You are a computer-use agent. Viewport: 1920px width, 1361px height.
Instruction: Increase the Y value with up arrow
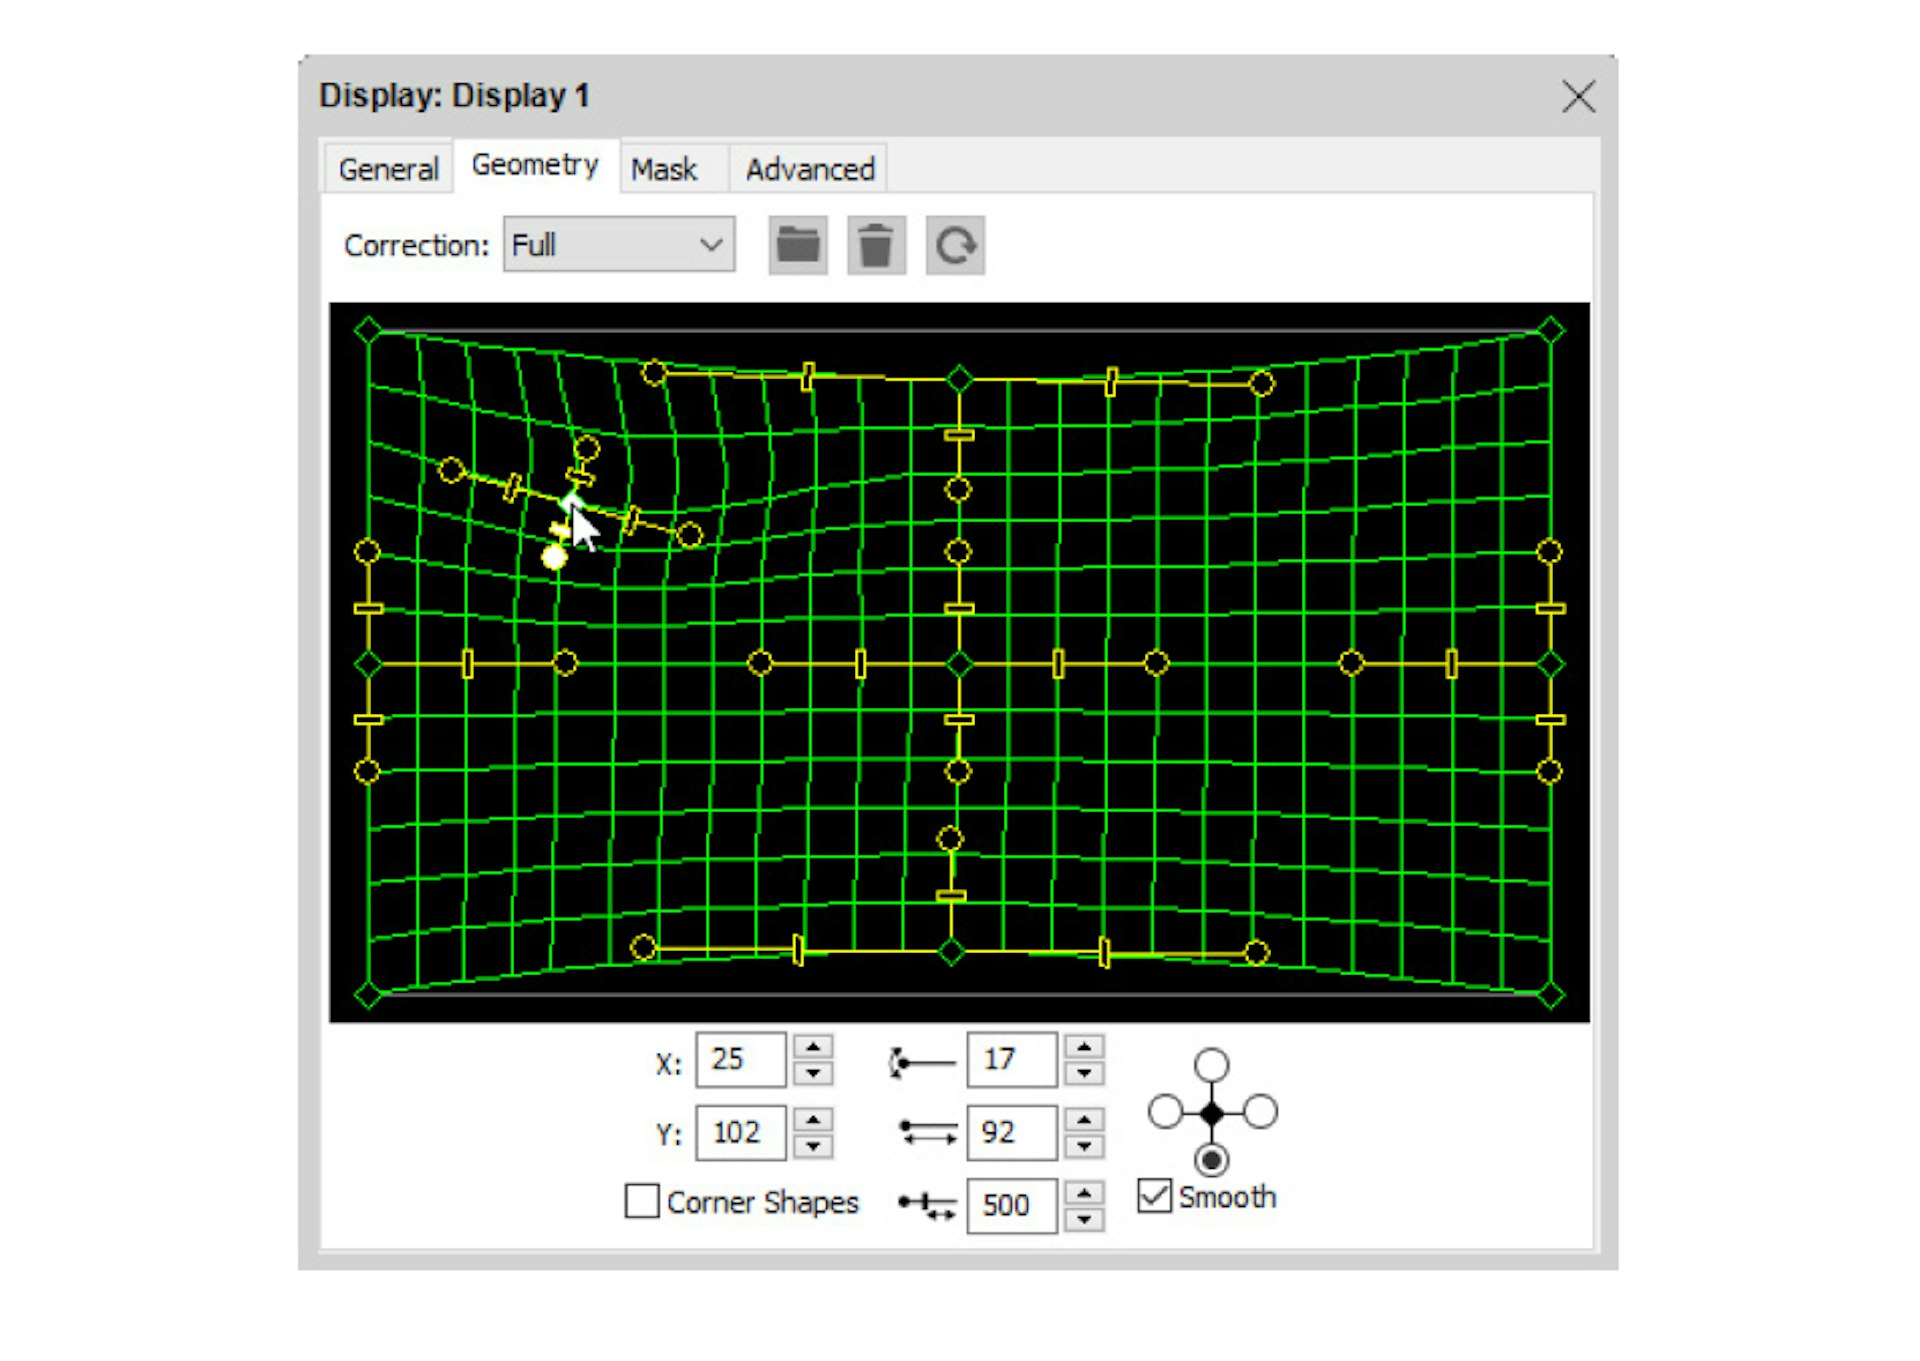click(813, 1120)
